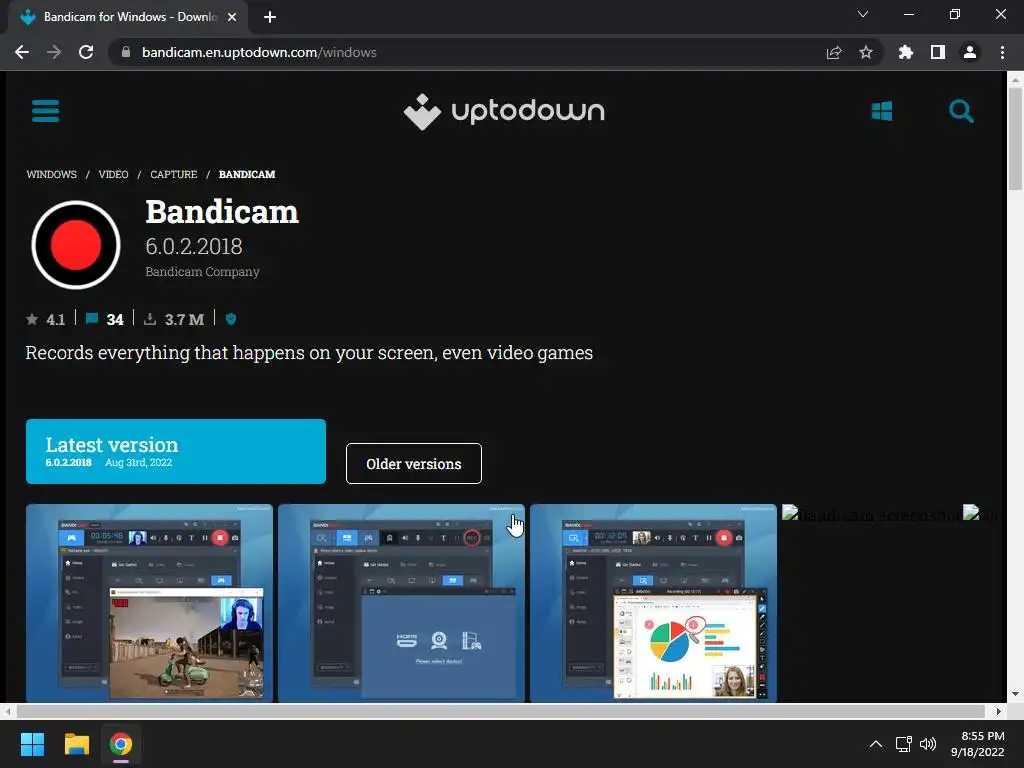1024x768 pixels.
Task: Open the network status icon
Action: click(x=903, y=744)
